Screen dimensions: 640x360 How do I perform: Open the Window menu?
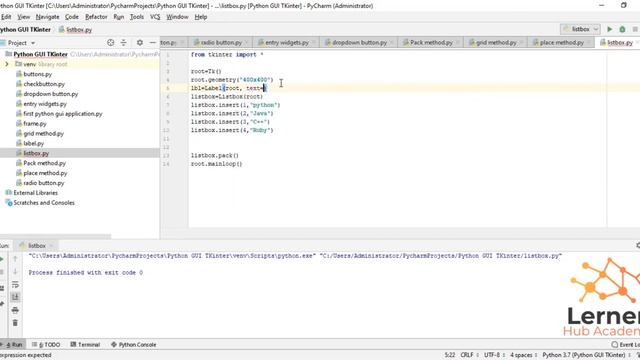click(177, 17)
